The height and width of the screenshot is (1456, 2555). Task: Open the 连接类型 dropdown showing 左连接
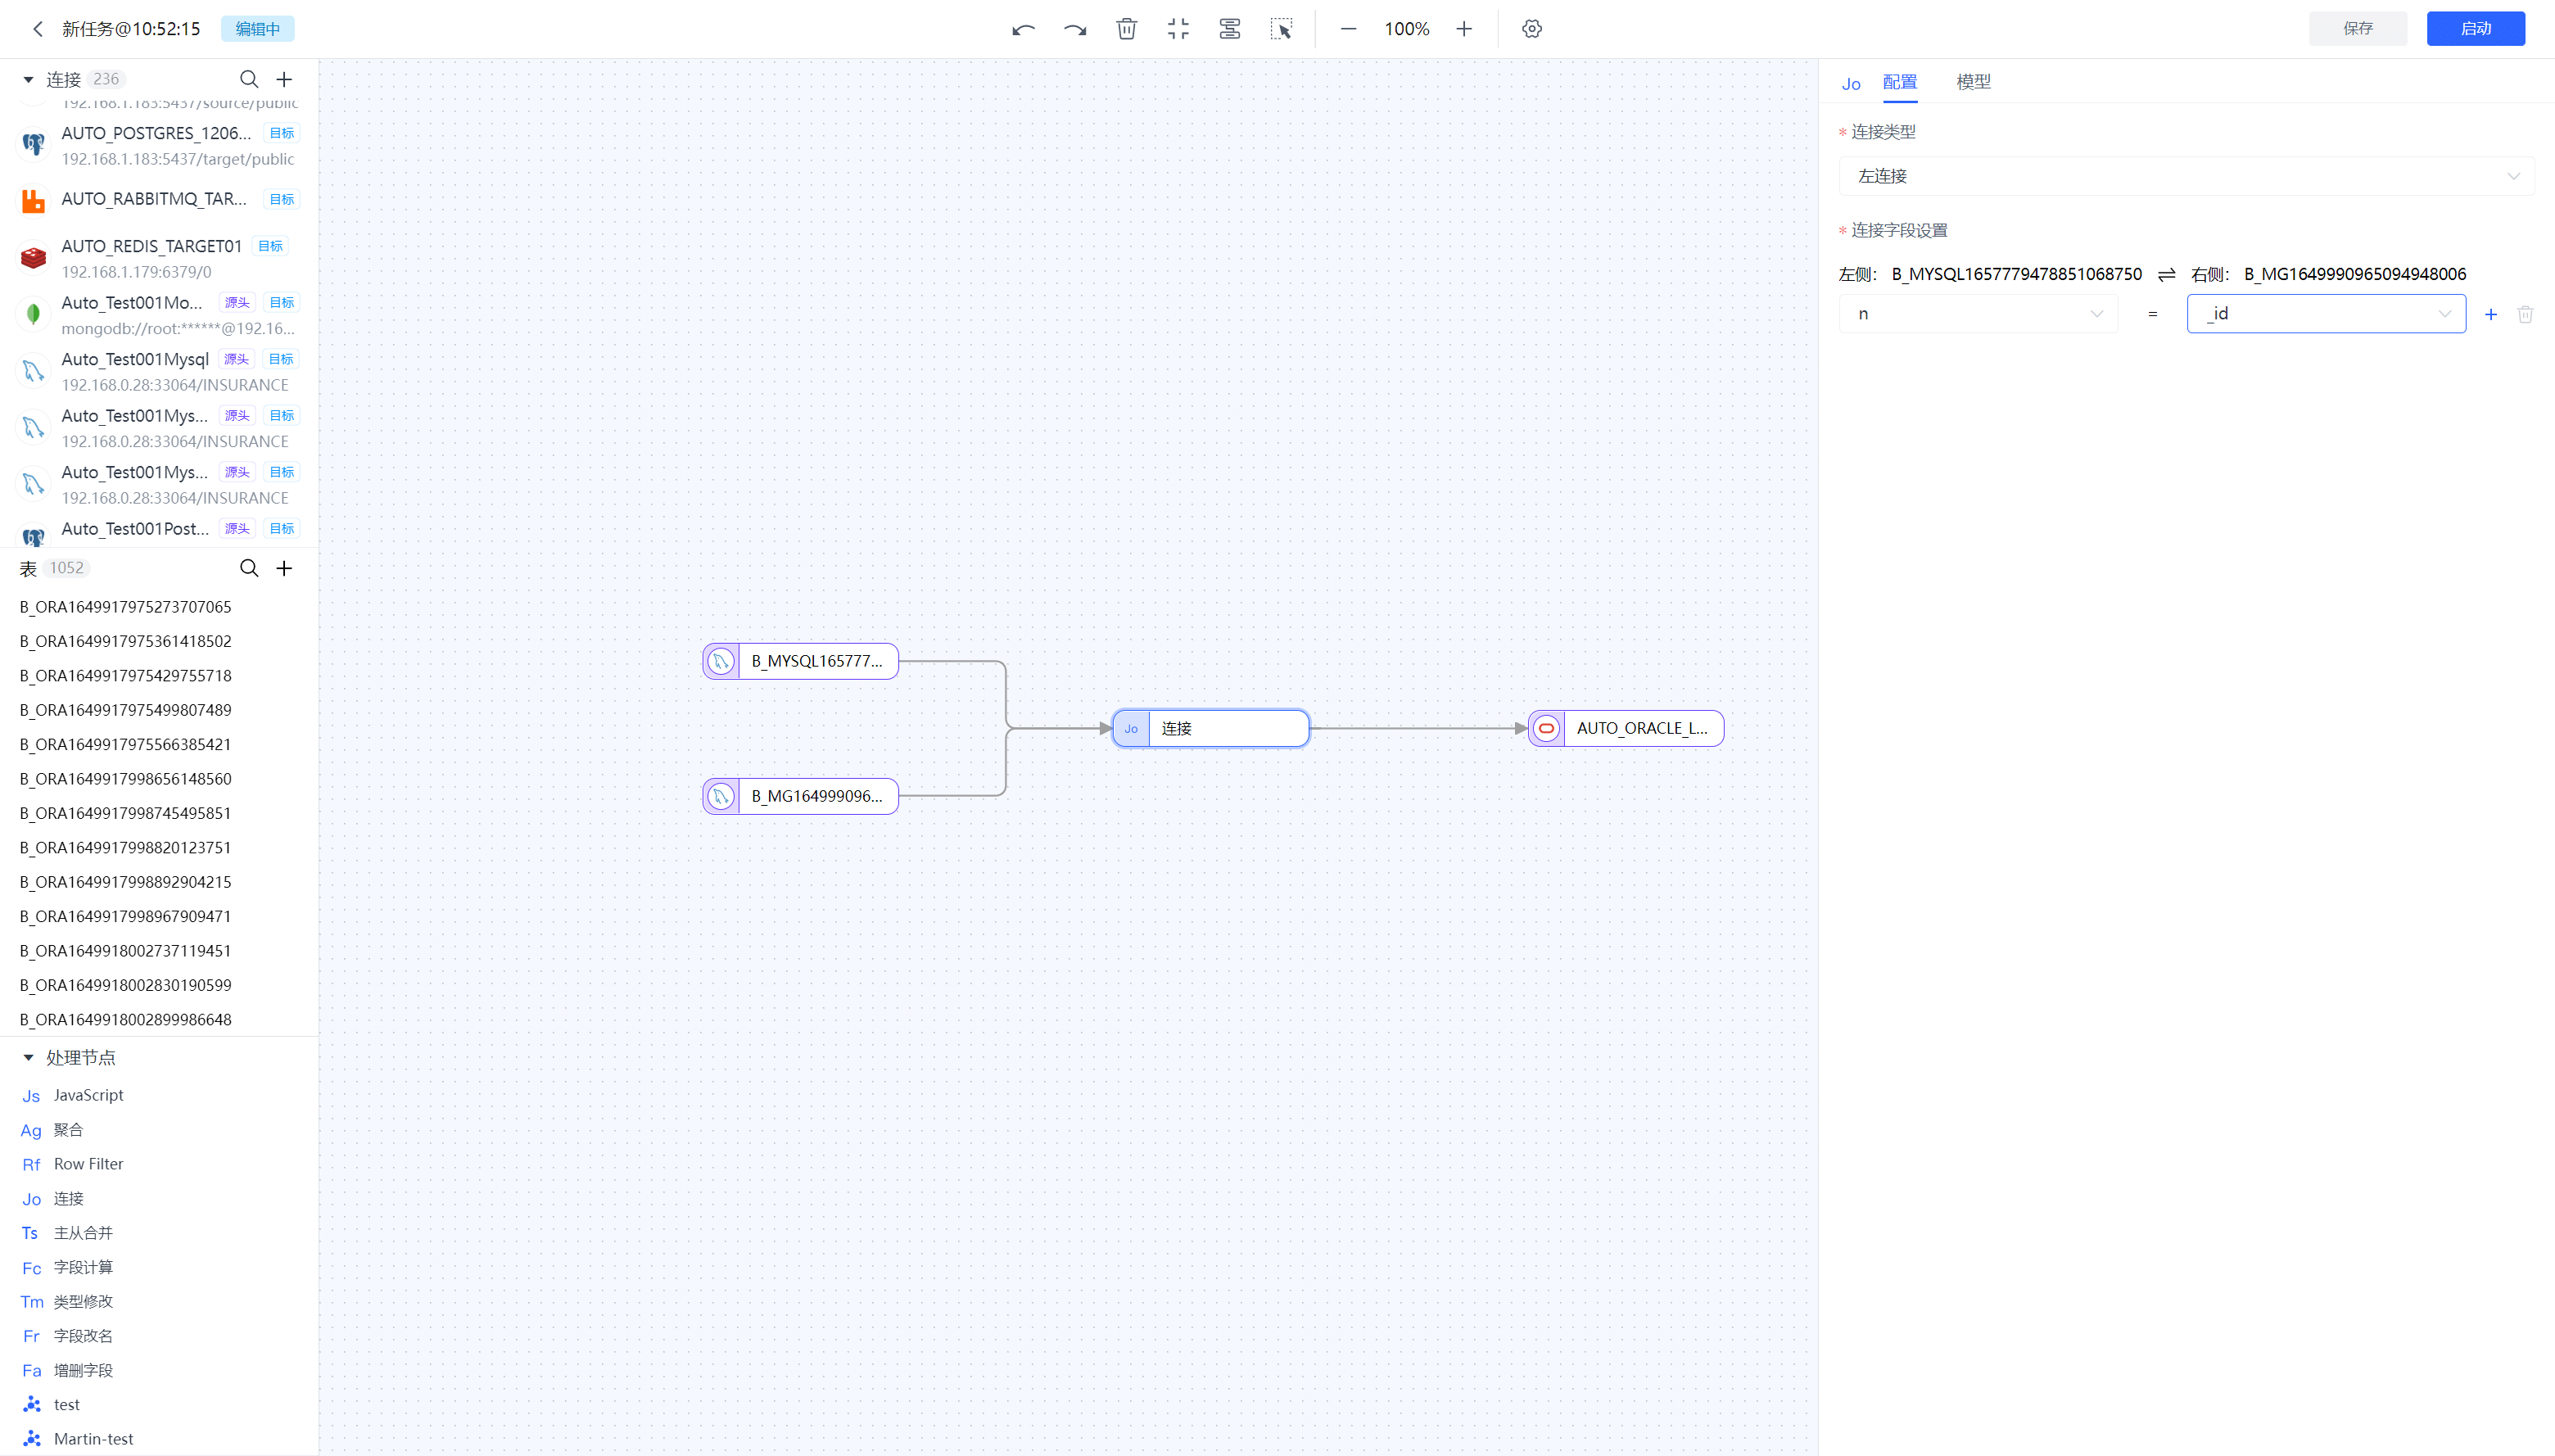pyautogui.click(x=2185, y=176)
